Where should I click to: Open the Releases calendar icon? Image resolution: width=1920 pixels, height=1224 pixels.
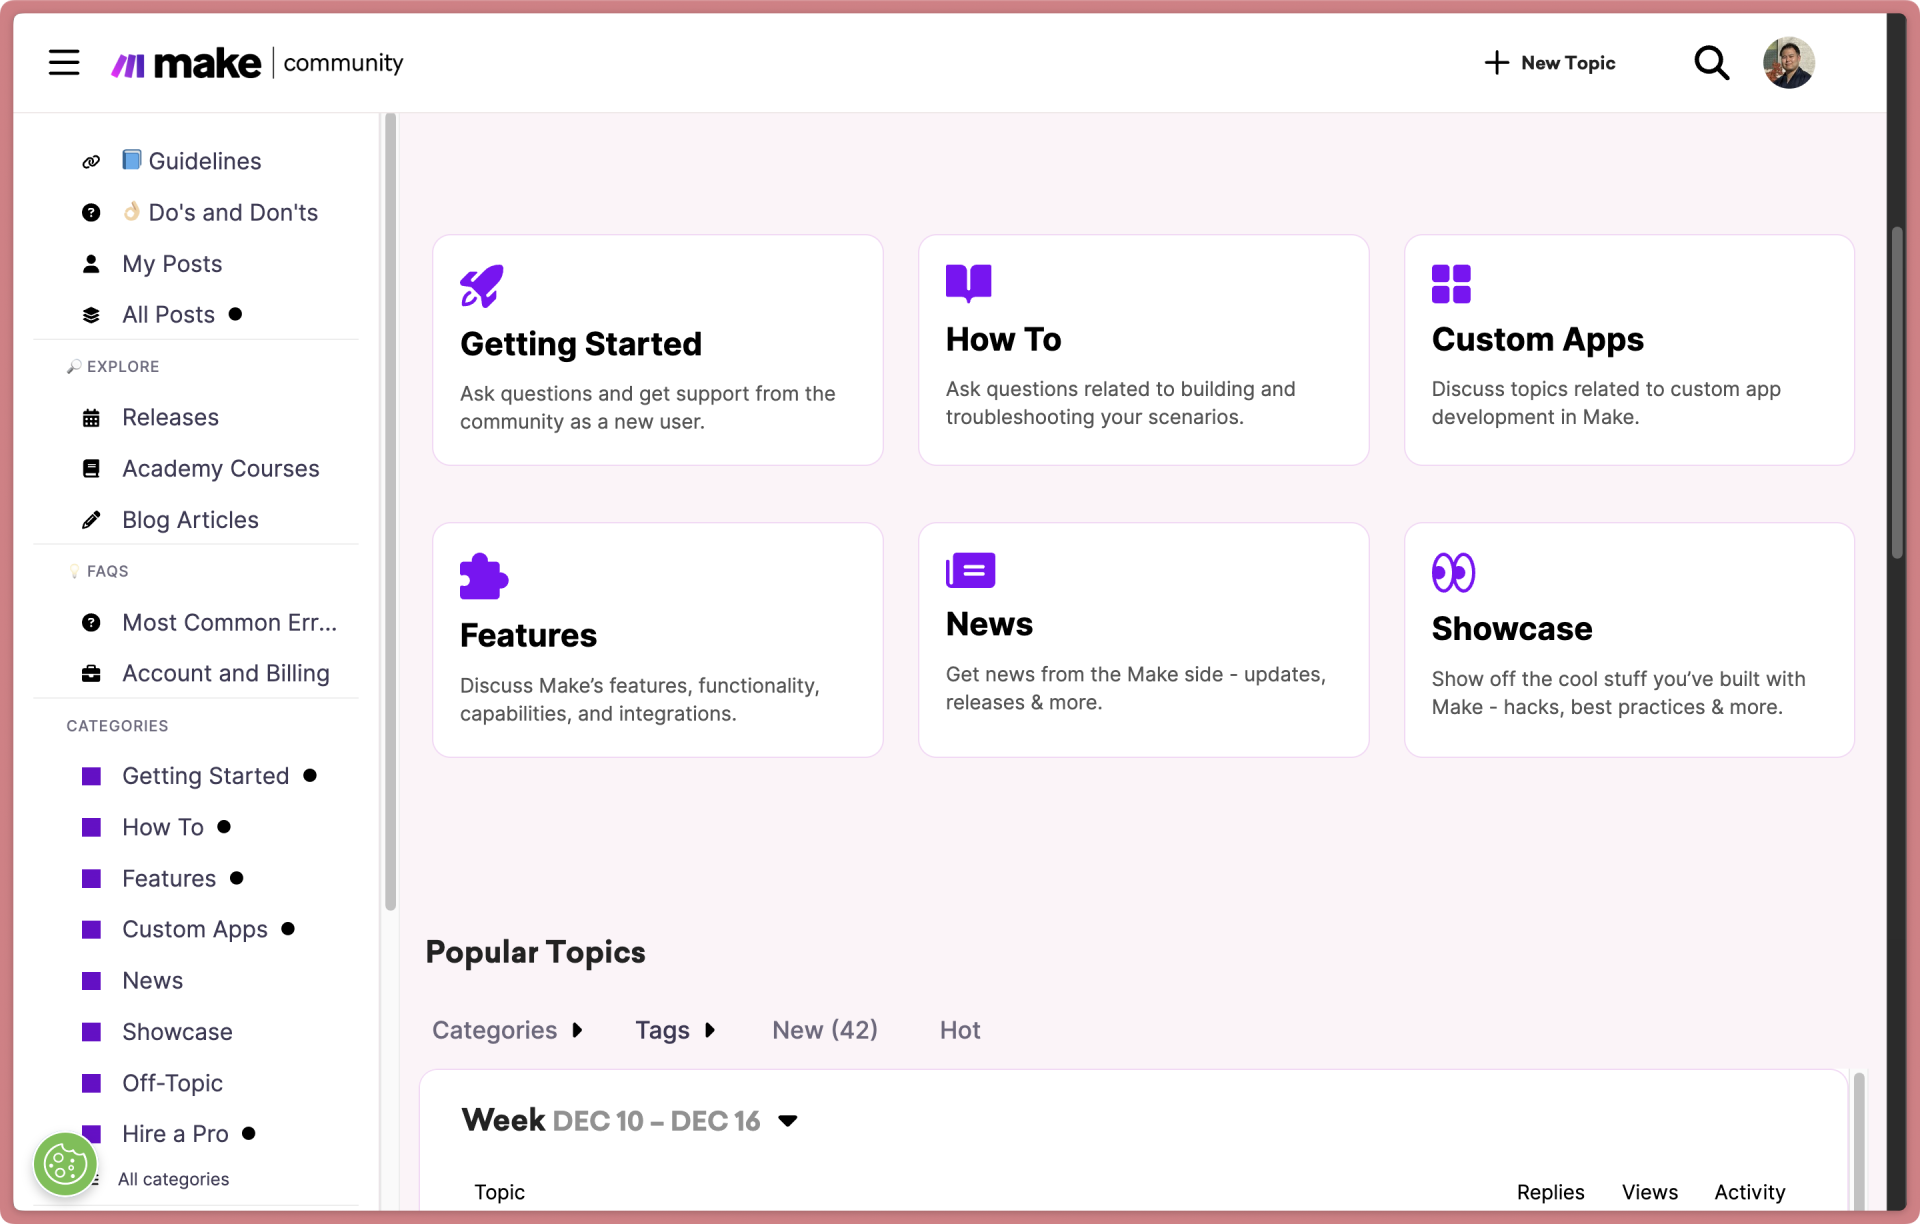pos(91,417)
